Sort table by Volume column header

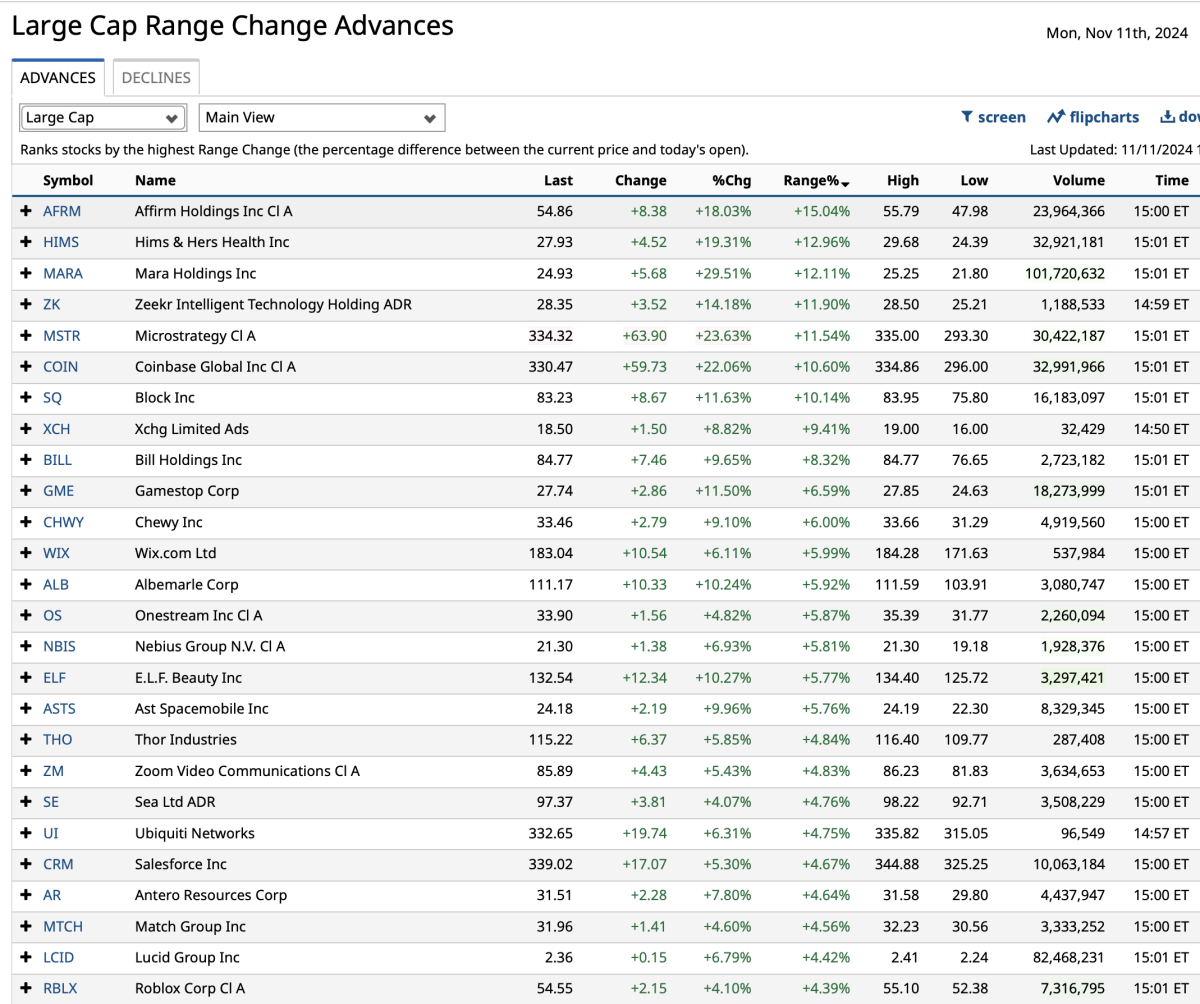coord(1078,181)
